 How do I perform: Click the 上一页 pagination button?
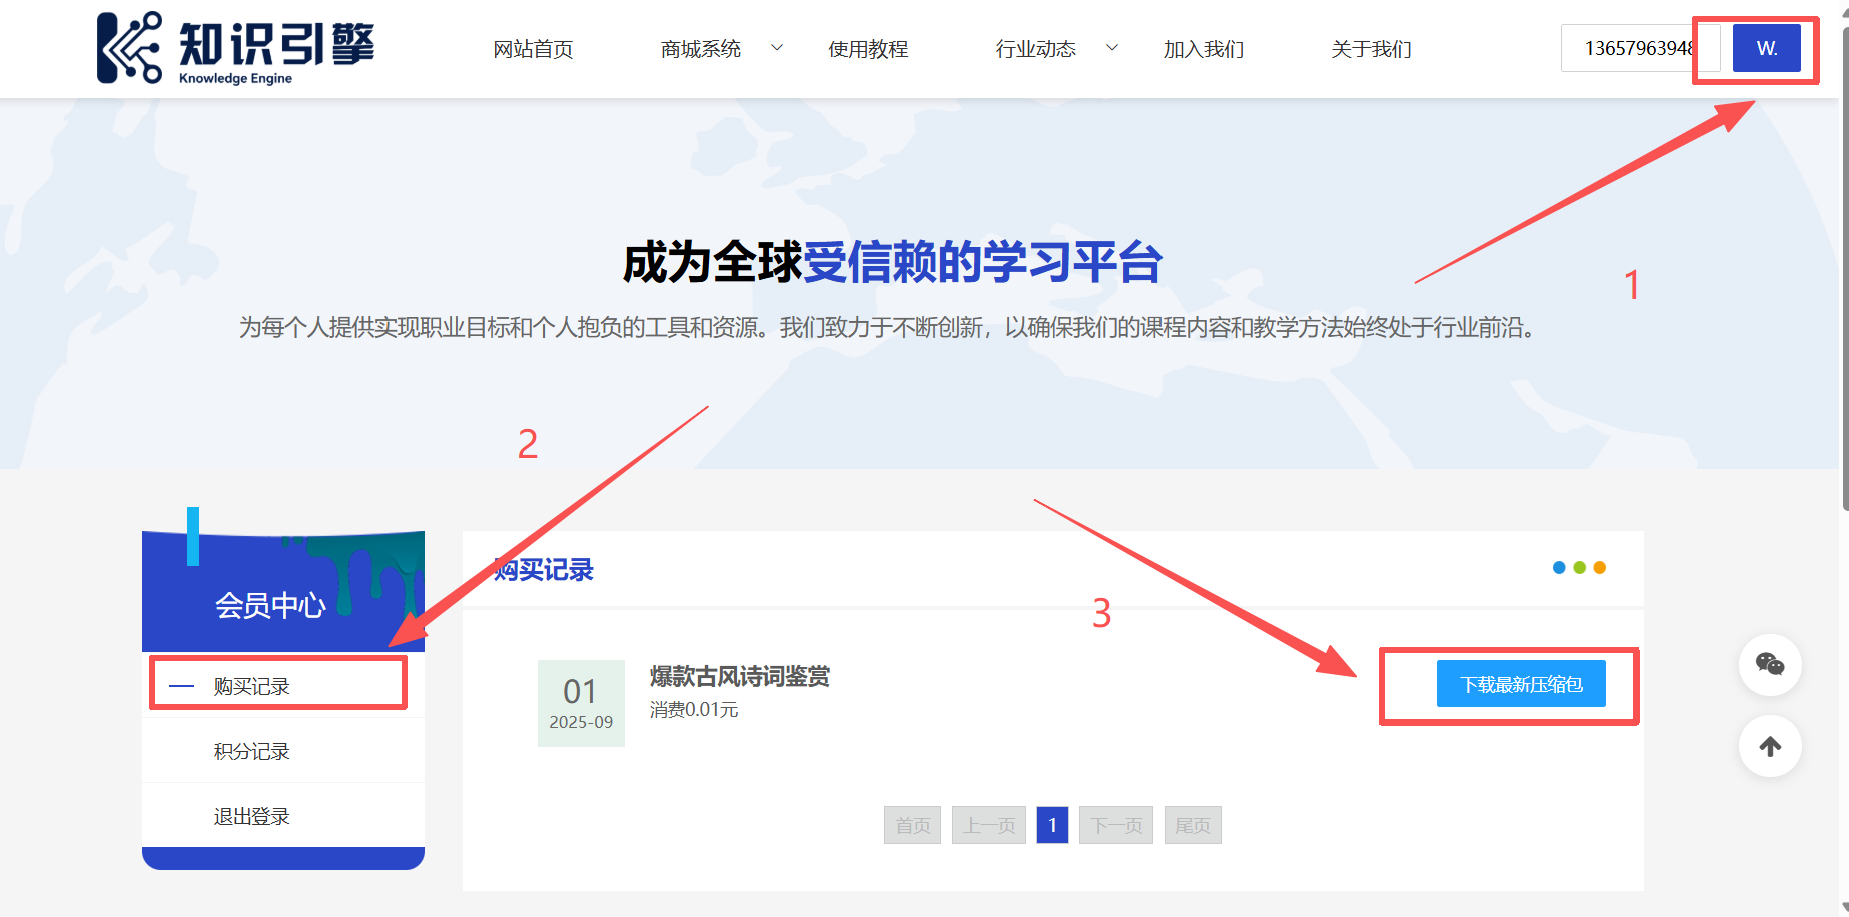[x=989, y=825]
